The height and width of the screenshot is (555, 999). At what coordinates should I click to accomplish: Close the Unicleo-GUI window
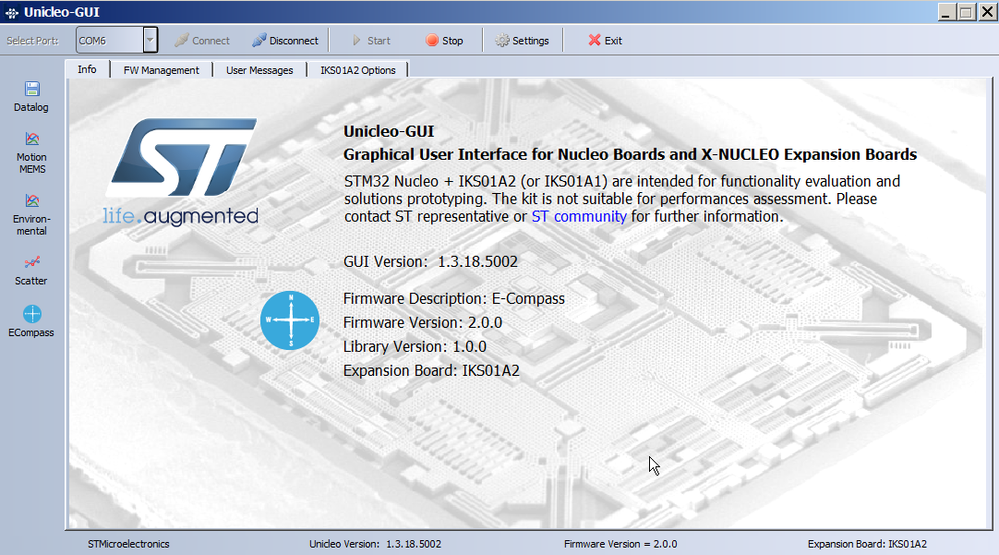(988, 12)
